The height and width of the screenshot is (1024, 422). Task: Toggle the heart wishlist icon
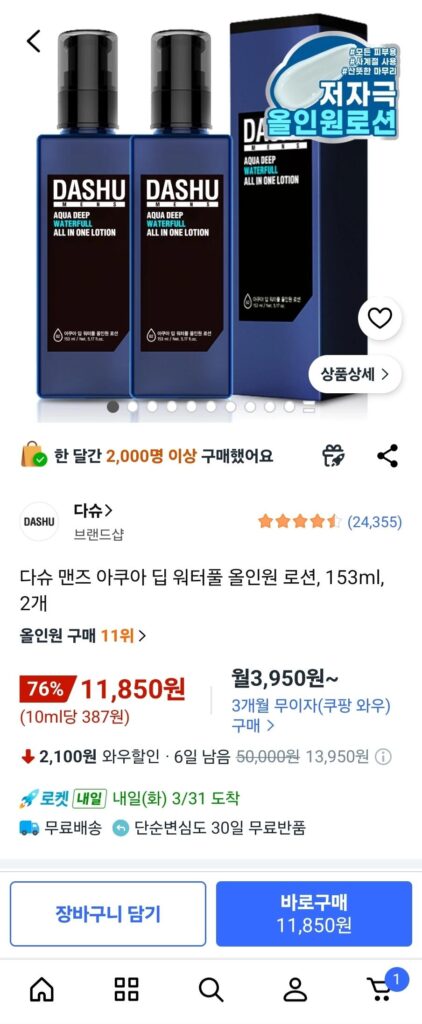(380, 318)
